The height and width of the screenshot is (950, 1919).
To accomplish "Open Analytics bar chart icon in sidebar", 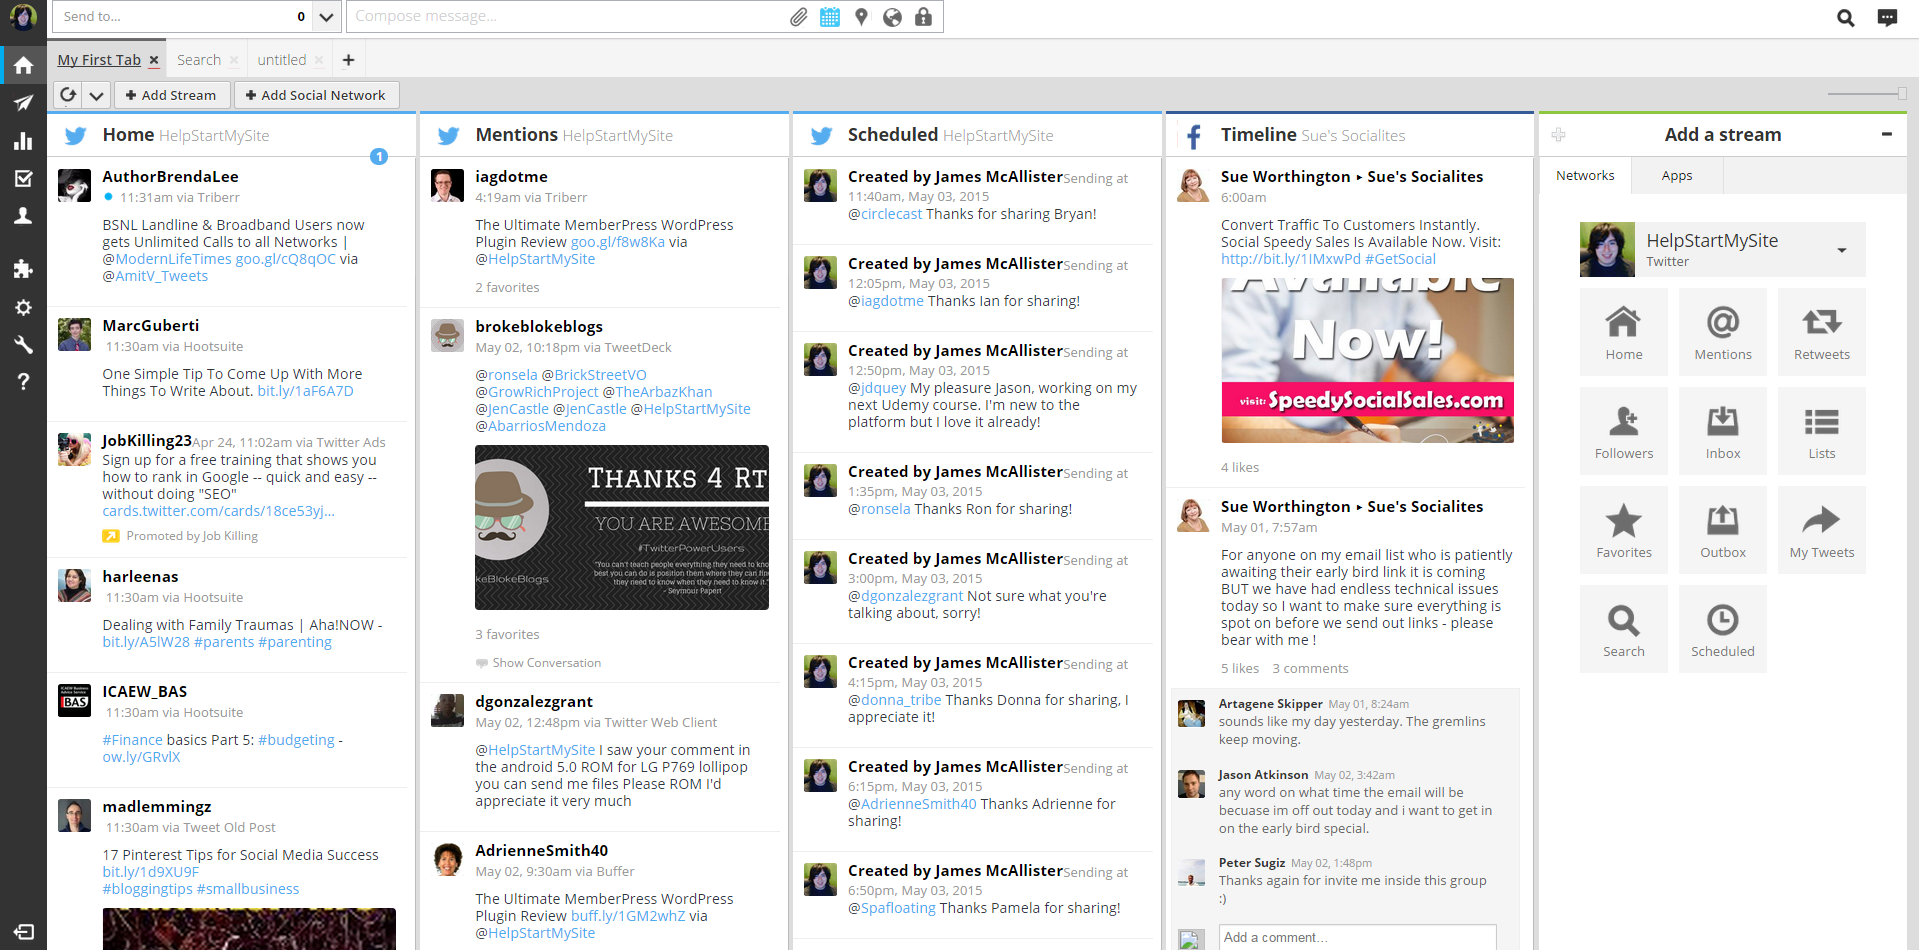I will 23,141.
